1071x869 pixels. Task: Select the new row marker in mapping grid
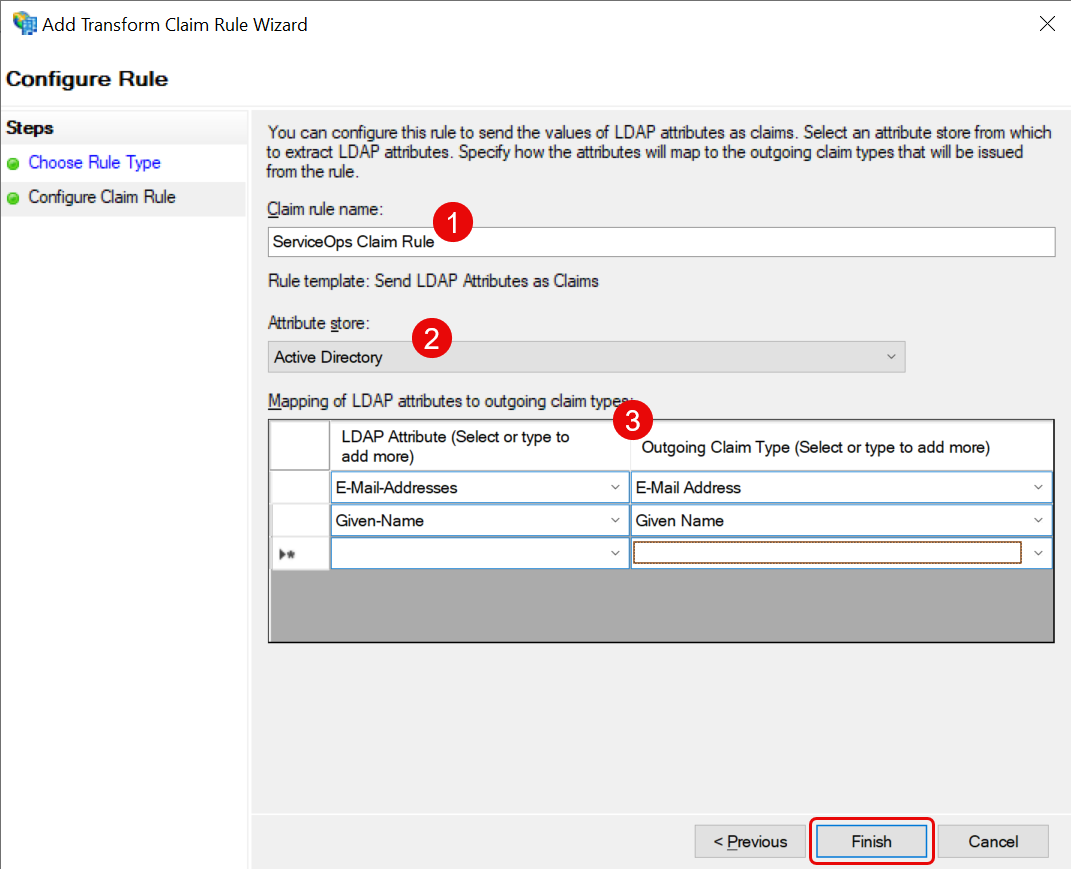300,553
